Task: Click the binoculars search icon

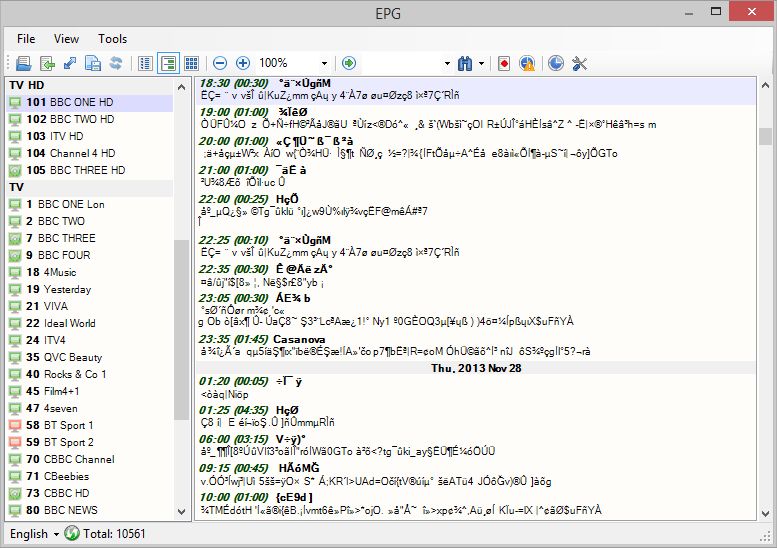Action: coord(464,63)
